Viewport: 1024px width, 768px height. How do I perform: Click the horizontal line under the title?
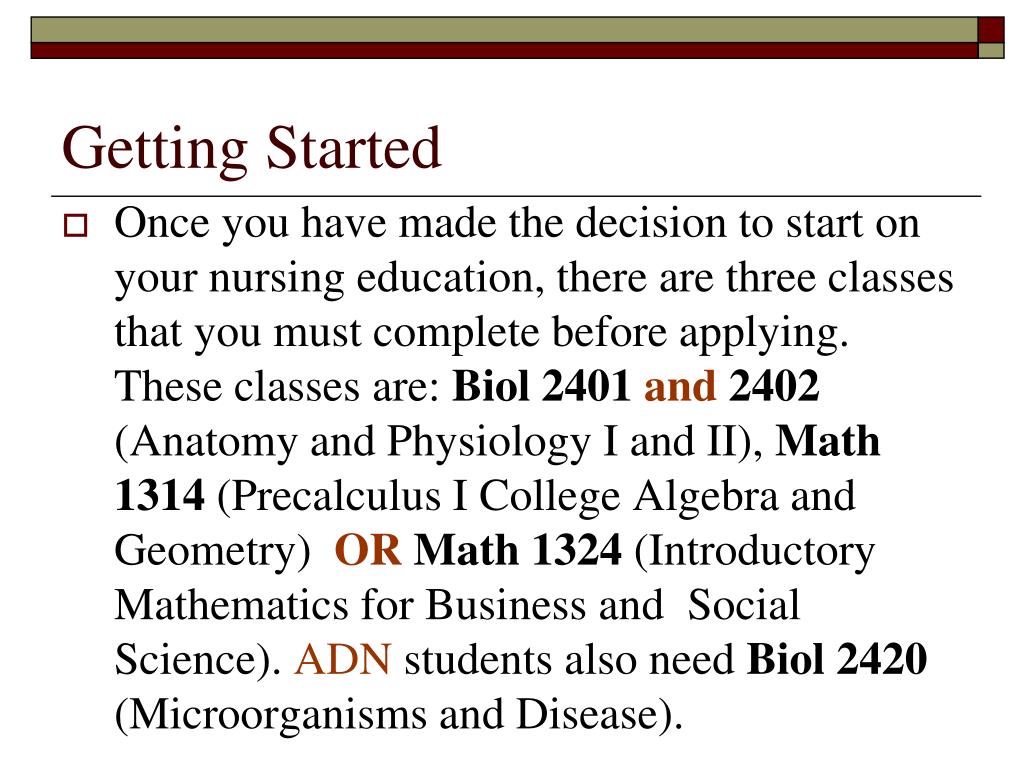(516, 196)
